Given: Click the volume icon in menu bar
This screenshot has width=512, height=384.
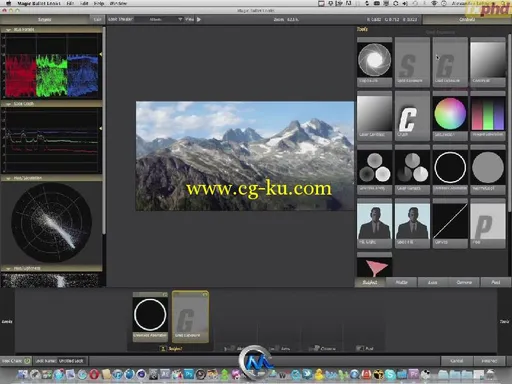Looking at the screenshot, I should 405,3.
